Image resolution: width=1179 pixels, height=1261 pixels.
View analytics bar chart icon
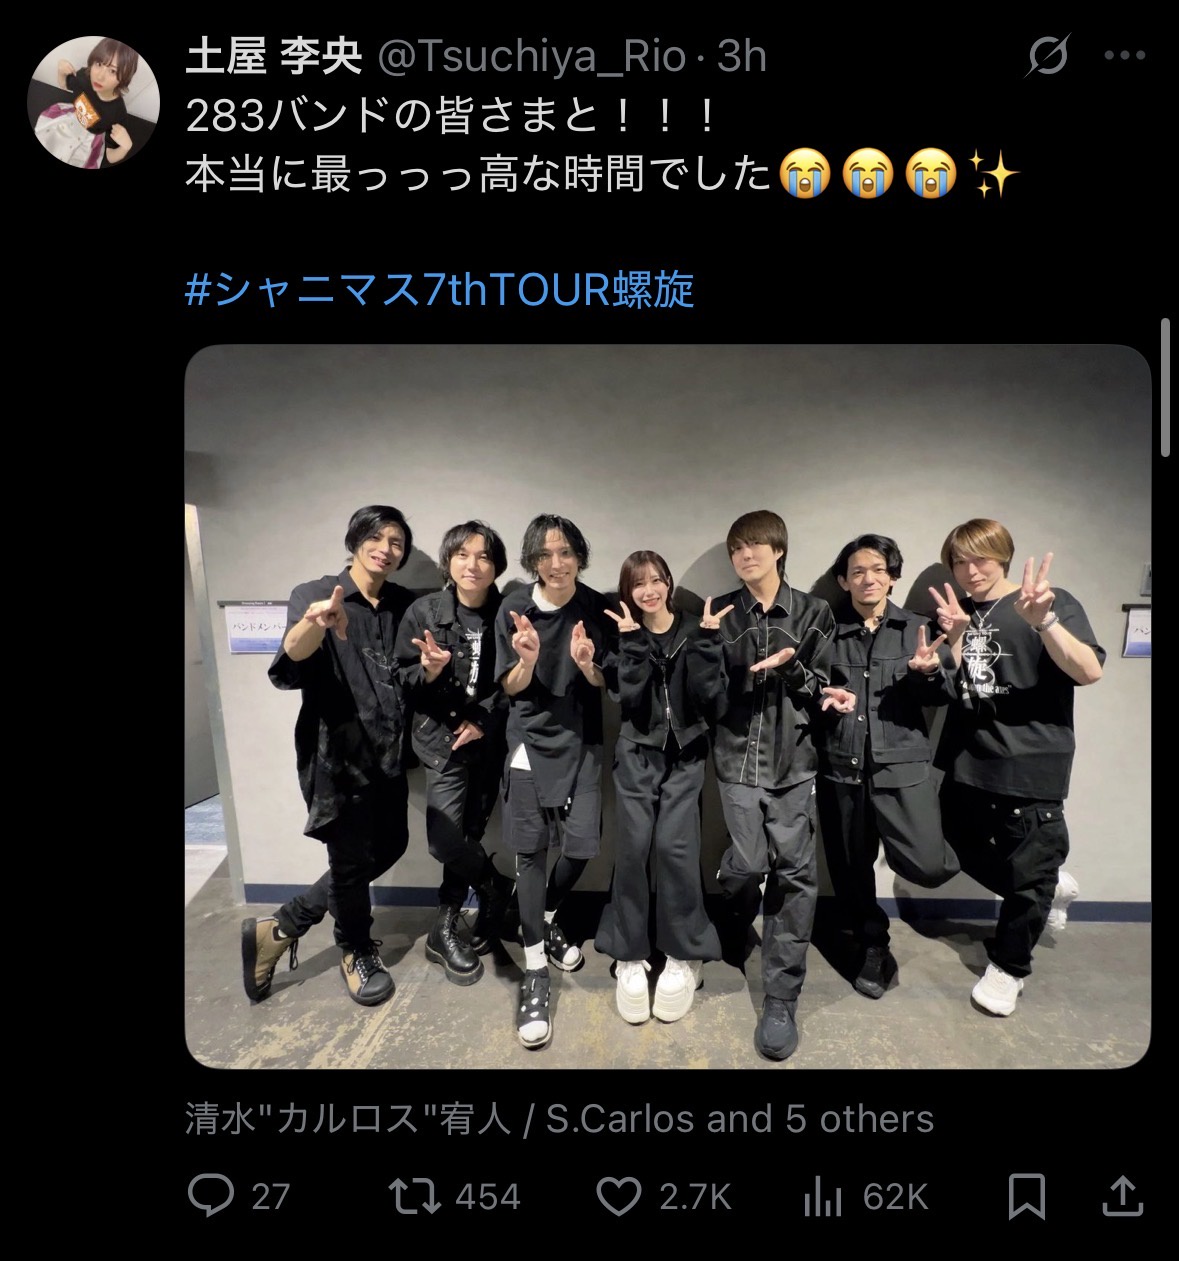822,1196
